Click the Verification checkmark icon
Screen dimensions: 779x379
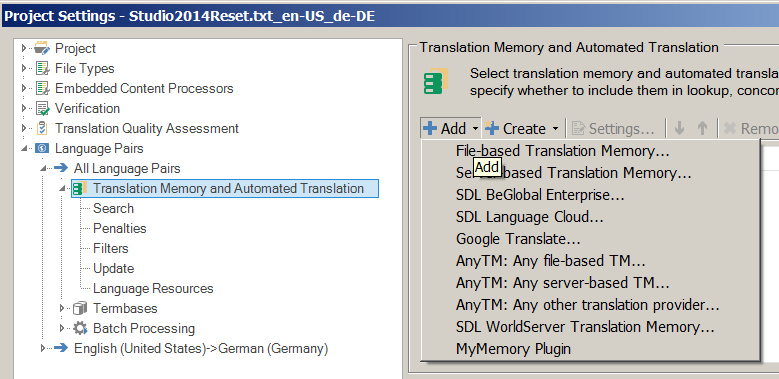tap(42, 108)
